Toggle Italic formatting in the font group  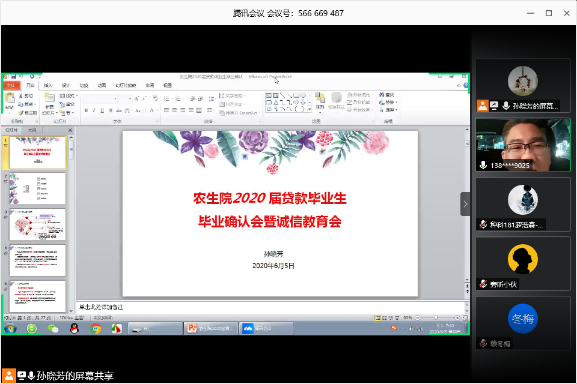click(x=94, y=110)
